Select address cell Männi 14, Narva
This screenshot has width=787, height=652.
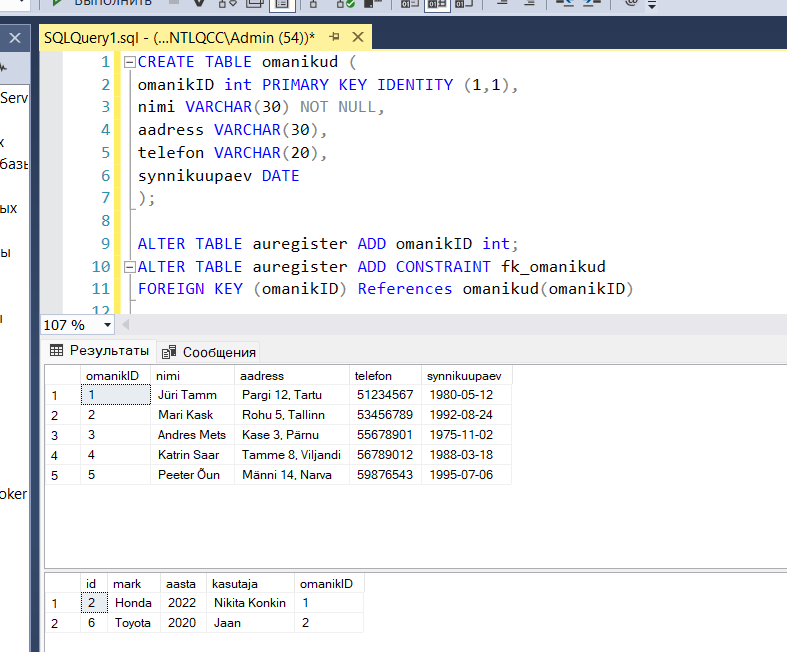(x=292, y=475)
